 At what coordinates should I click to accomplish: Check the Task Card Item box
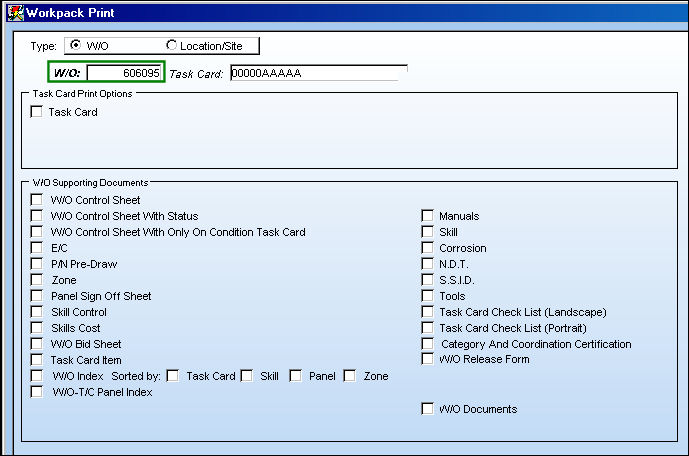(36, 360)
